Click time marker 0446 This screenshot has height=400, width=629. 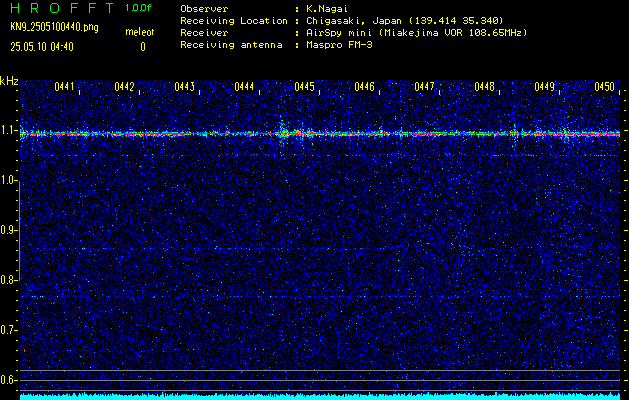365,87
